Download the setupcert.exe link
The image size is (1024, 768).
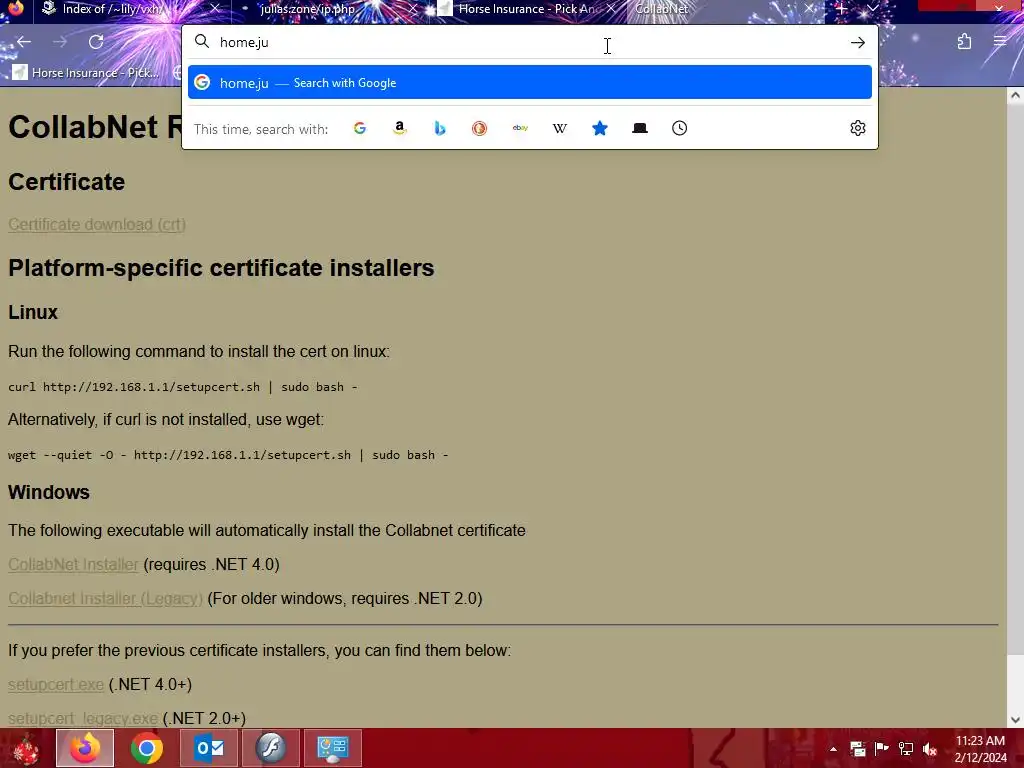click(x=56, y=684)
